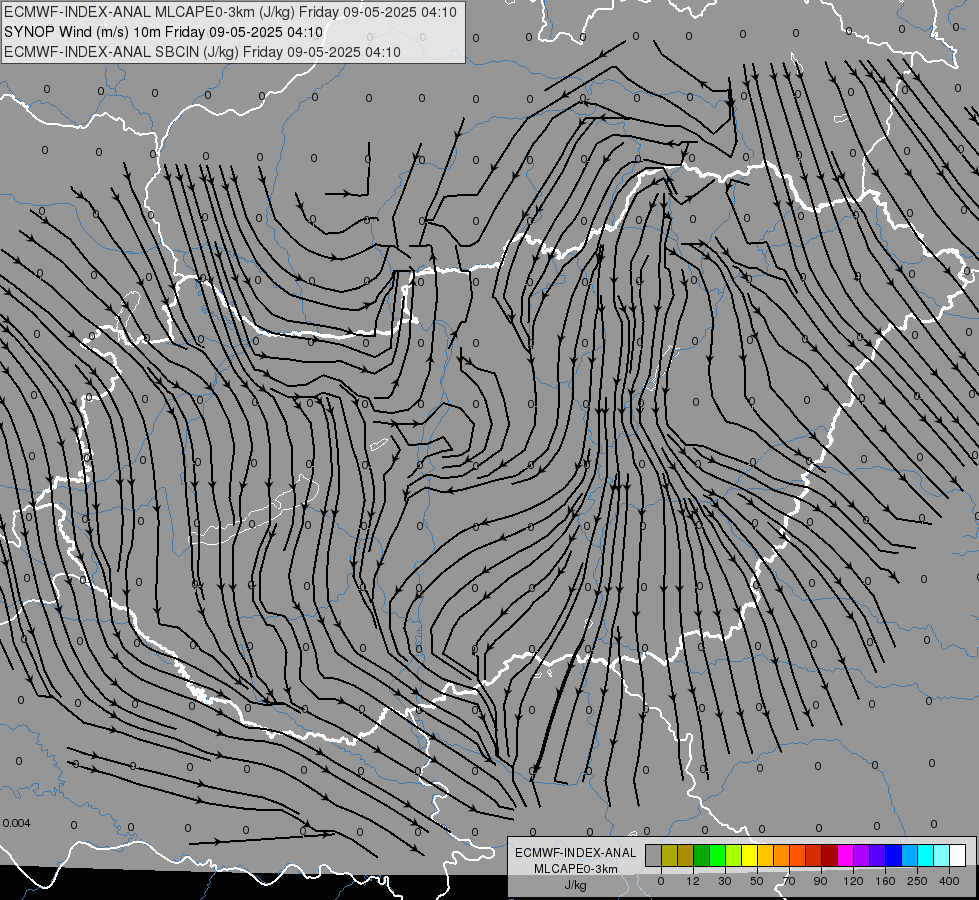Screen dimensions: 979x900
Task: Click the colorbar tick label '70'
Action: 789,881
